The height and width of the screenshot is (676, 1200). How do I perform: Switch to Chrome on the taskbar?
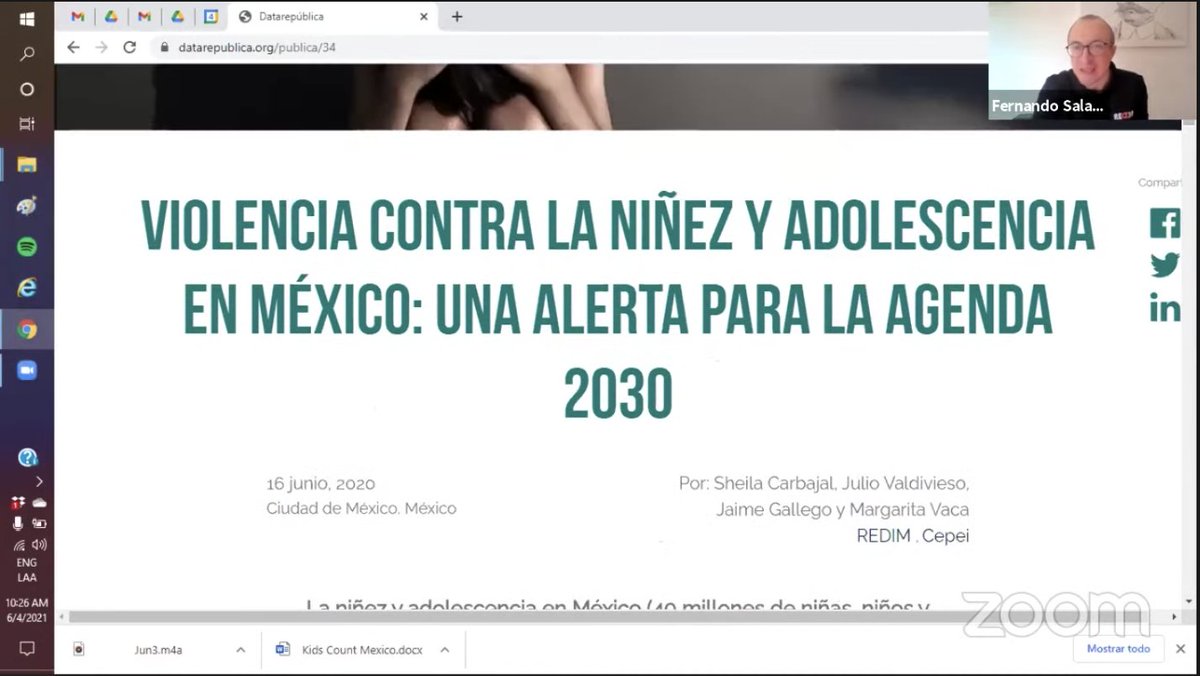[x=27, y=329]
